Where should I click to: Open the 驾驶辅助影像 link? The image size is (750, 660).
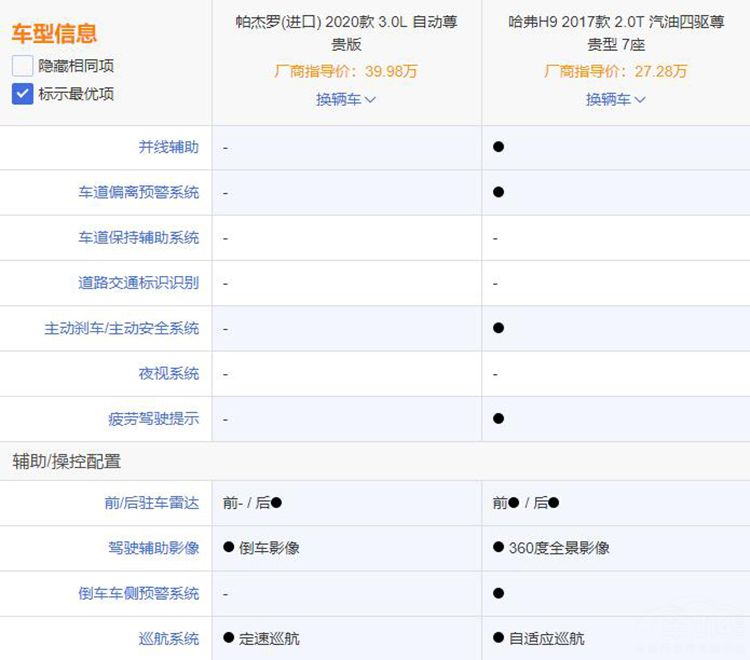(154, 548)
